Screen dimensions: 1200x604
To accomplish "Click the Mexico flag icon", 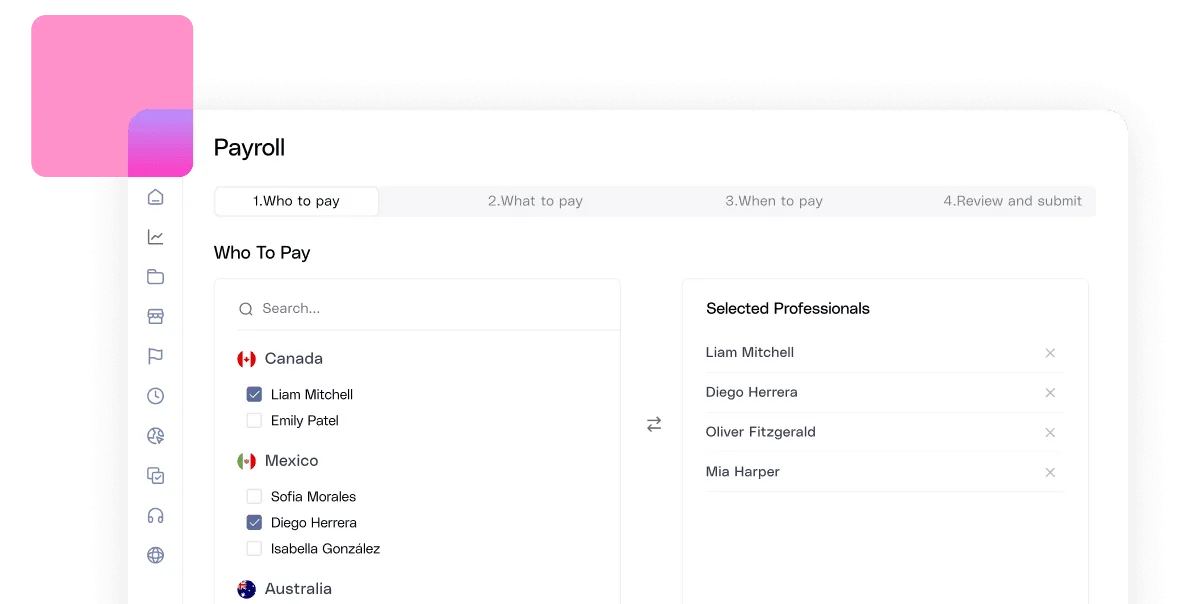I will point(246,461).
